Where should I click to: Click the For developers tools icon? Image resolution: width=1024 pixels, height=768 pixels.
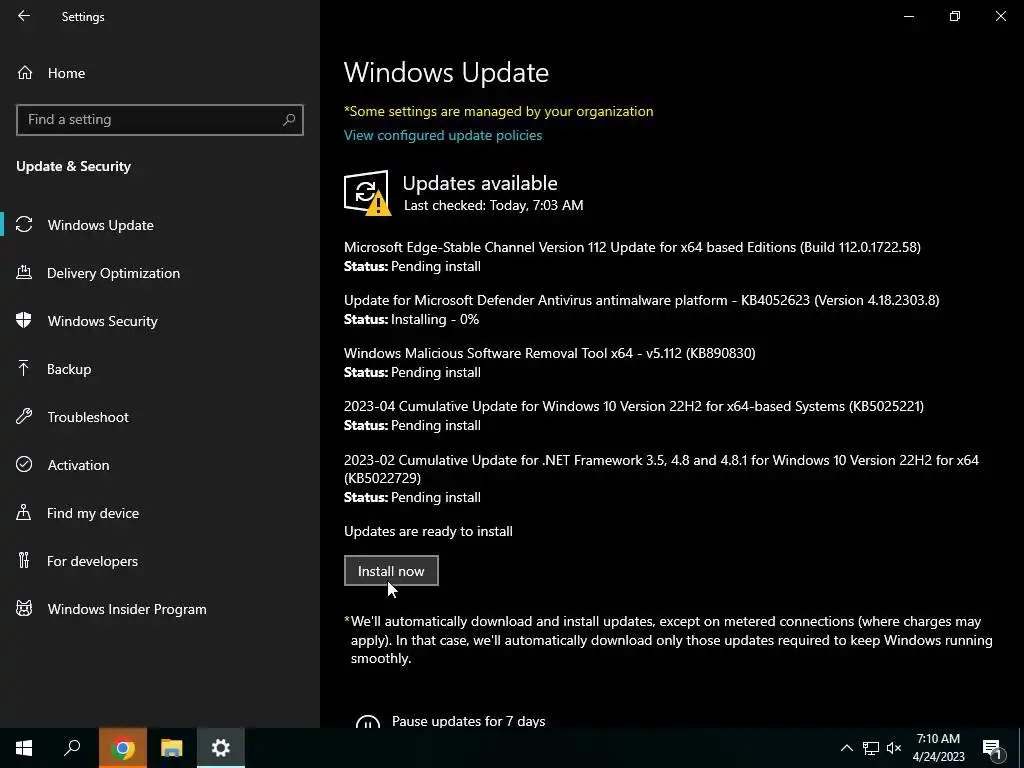(x=24, y=560)
